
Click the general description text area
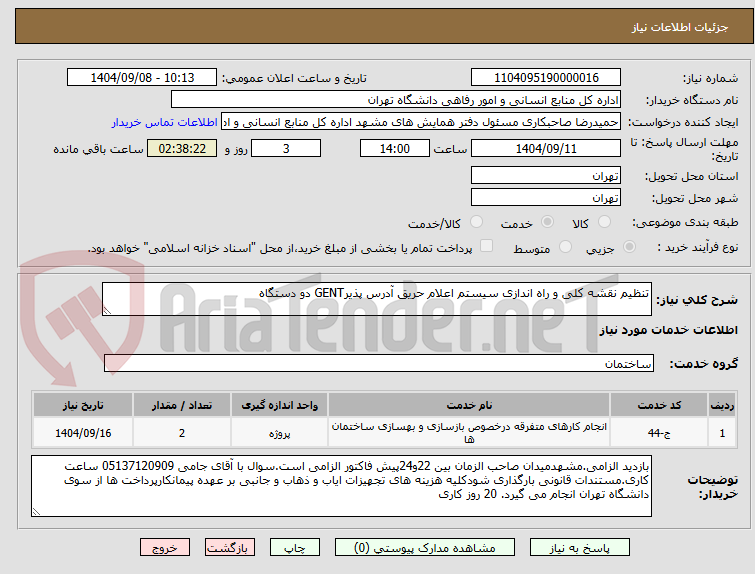coord(377,299)
